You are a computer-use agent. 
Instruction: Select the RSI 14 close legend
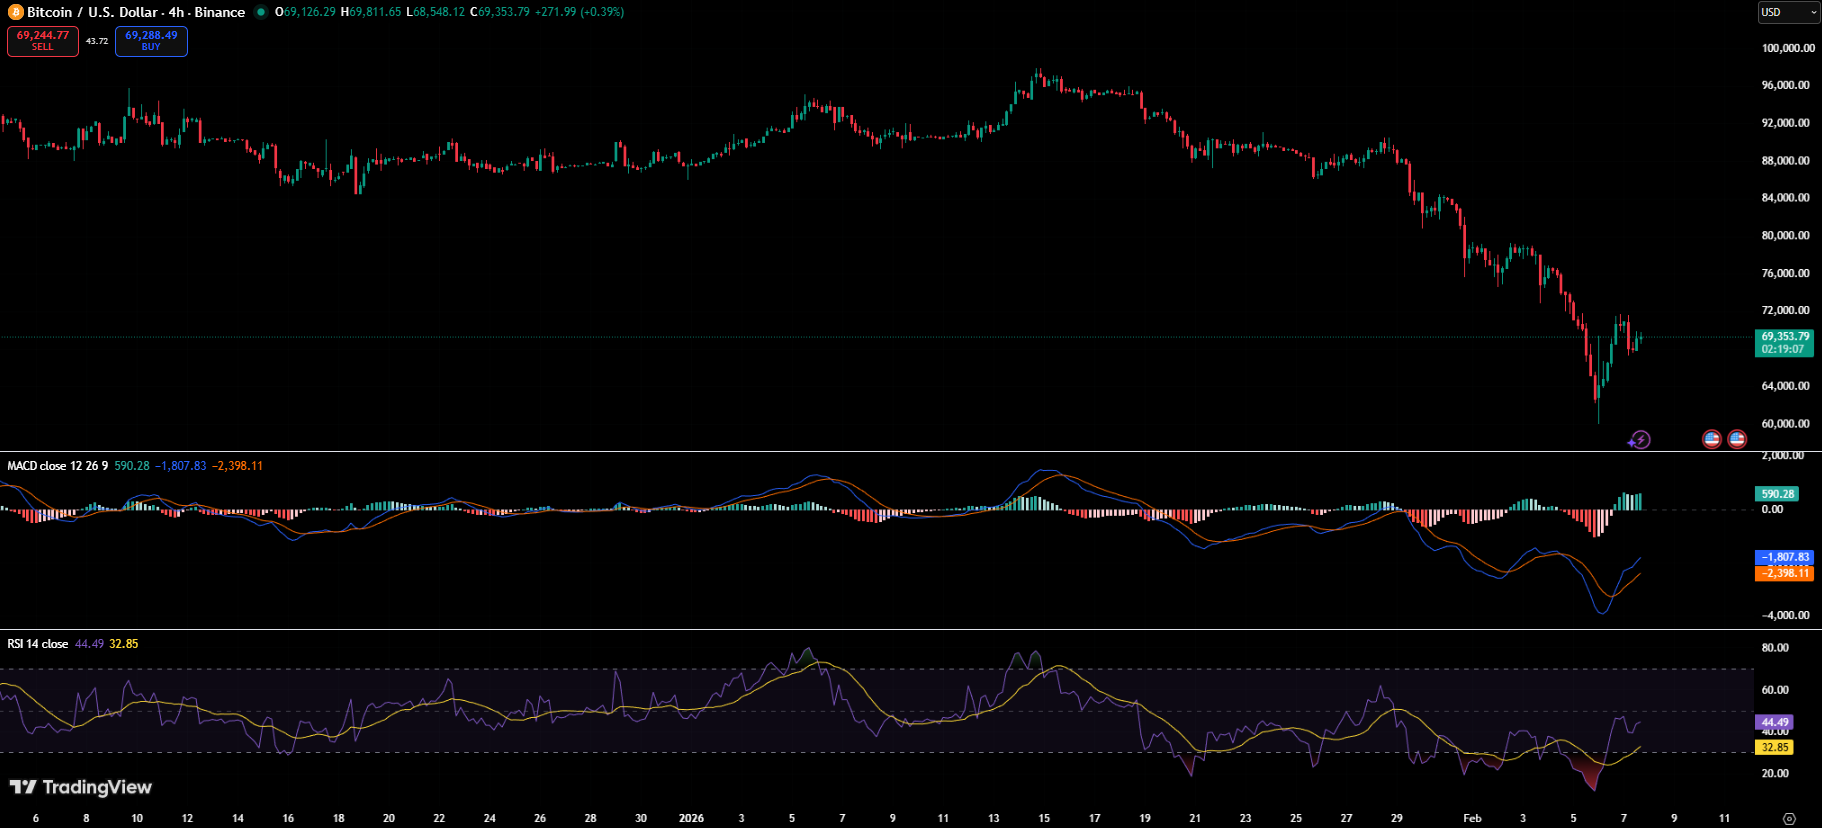click(x=38, y=644)
